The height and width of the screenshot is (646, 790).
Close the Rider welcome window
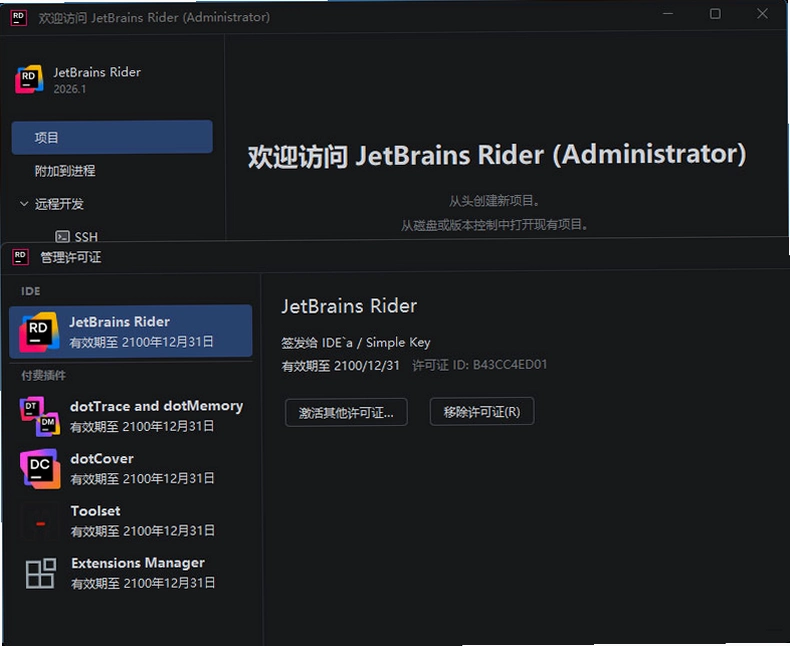click(x=762, y=14)
